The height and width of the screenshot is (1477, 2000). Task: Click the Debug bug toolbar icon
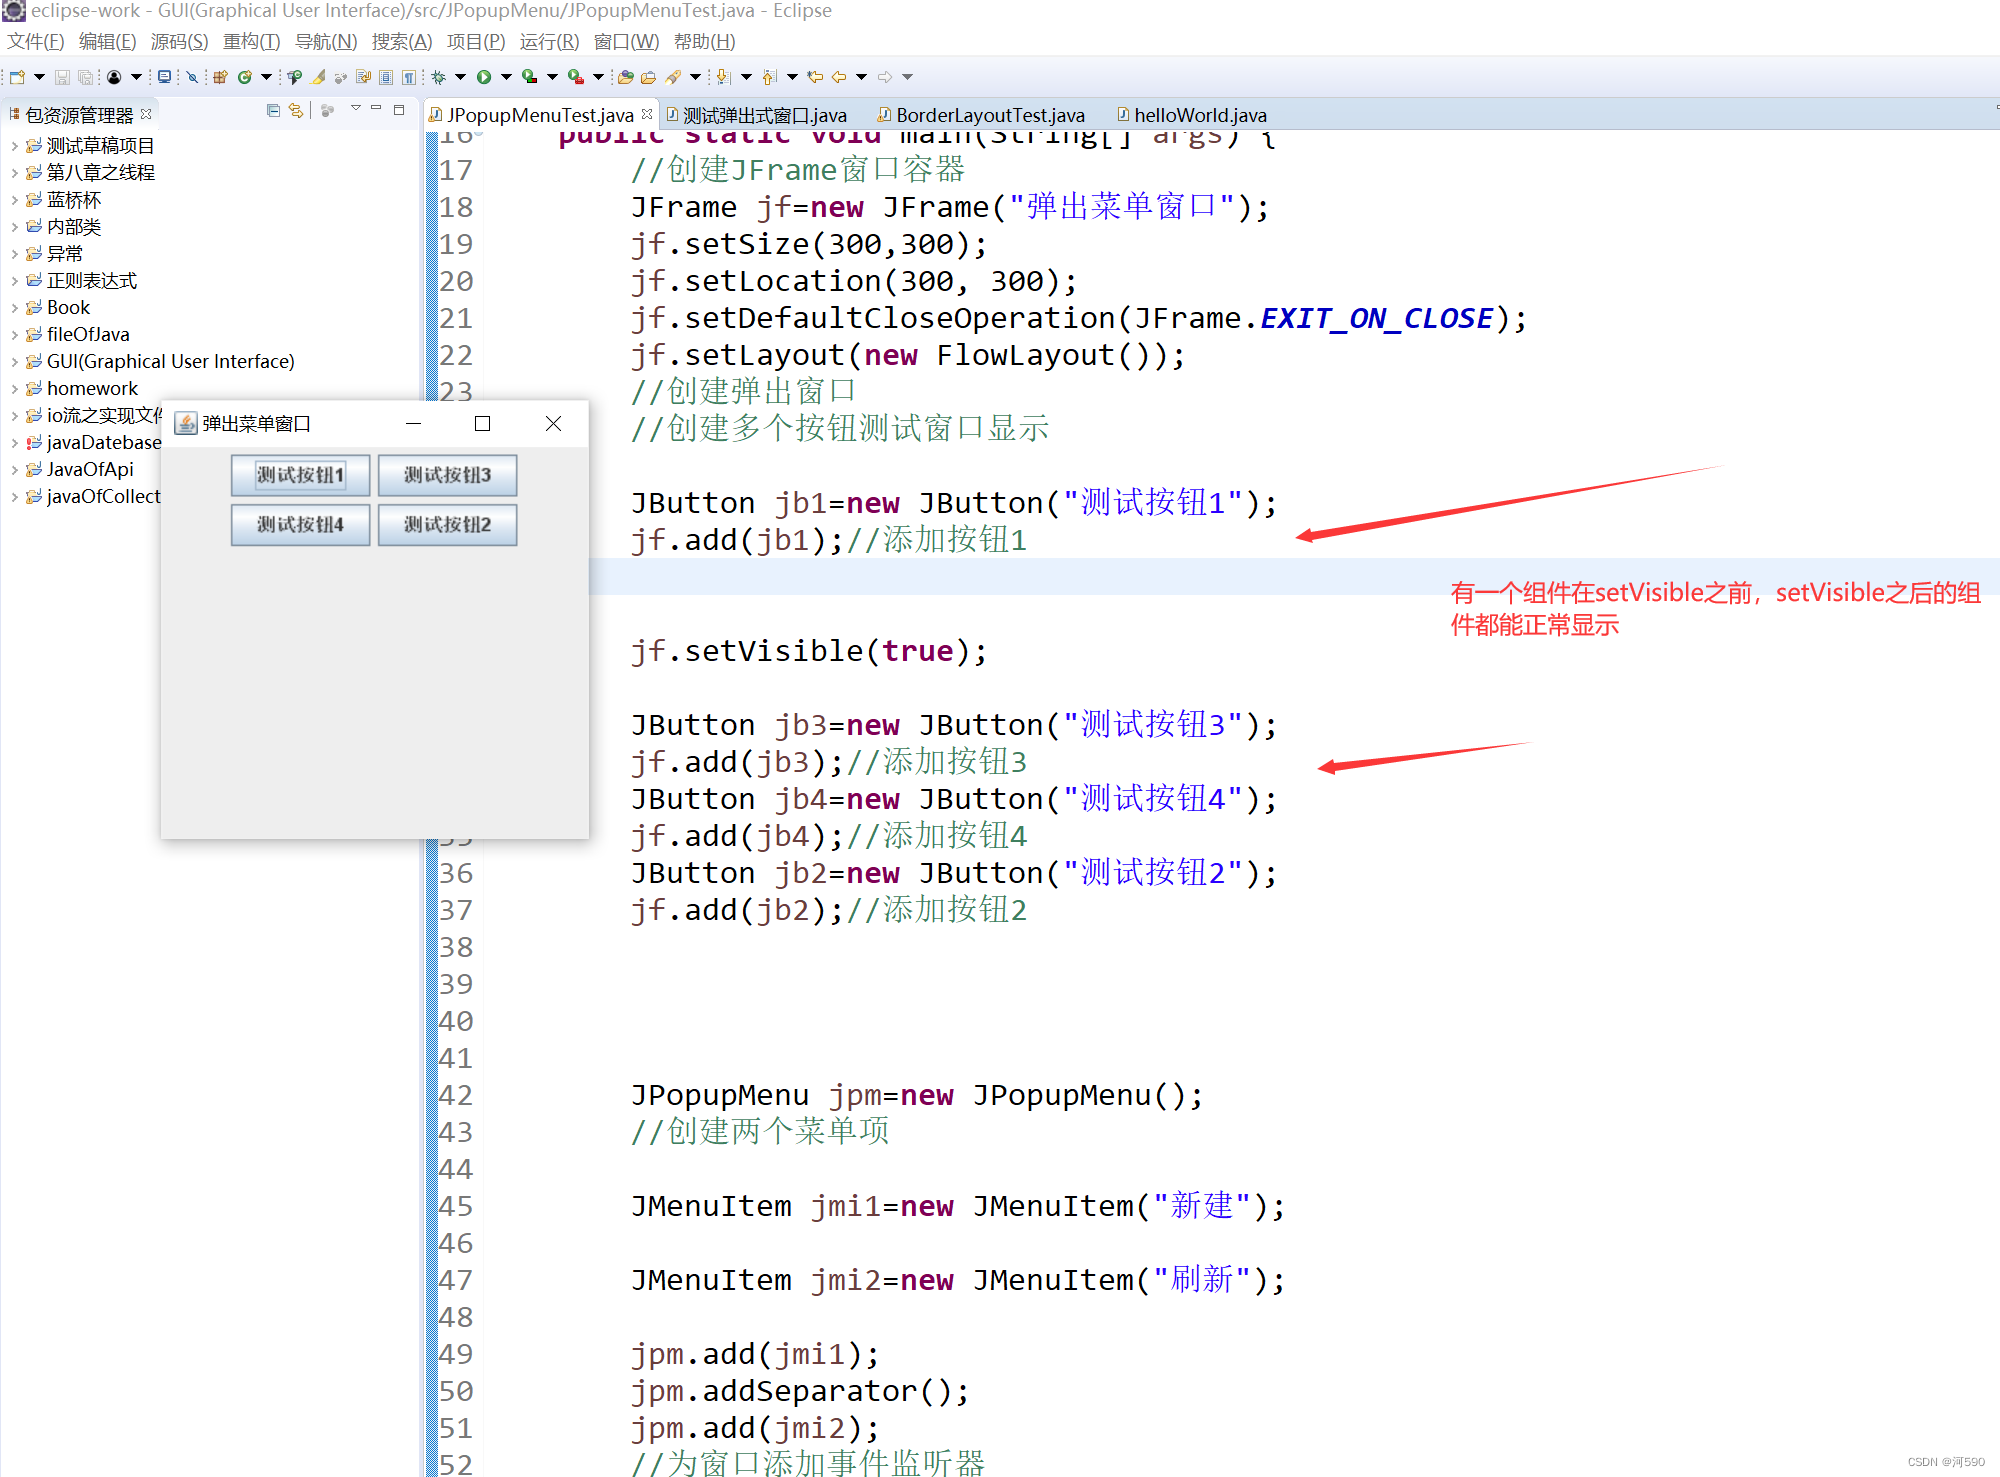[x=438, y=77]
